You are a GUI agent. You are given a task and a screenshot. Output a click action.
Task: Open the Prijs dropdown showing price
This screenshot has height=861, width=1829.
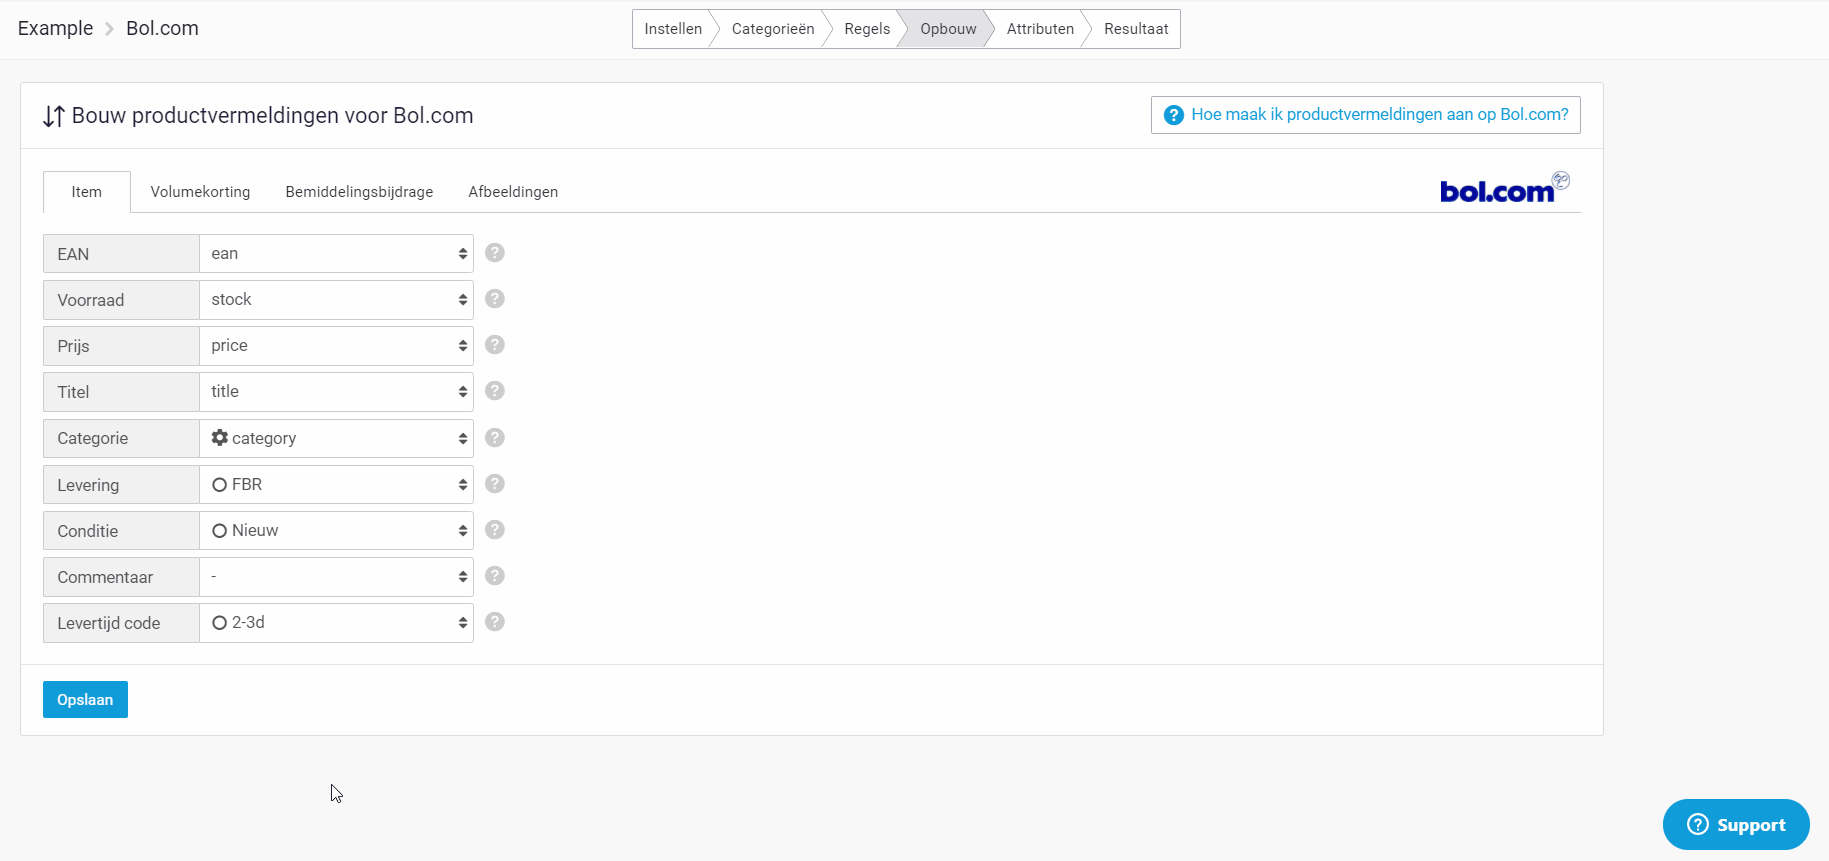click(336, 346)
